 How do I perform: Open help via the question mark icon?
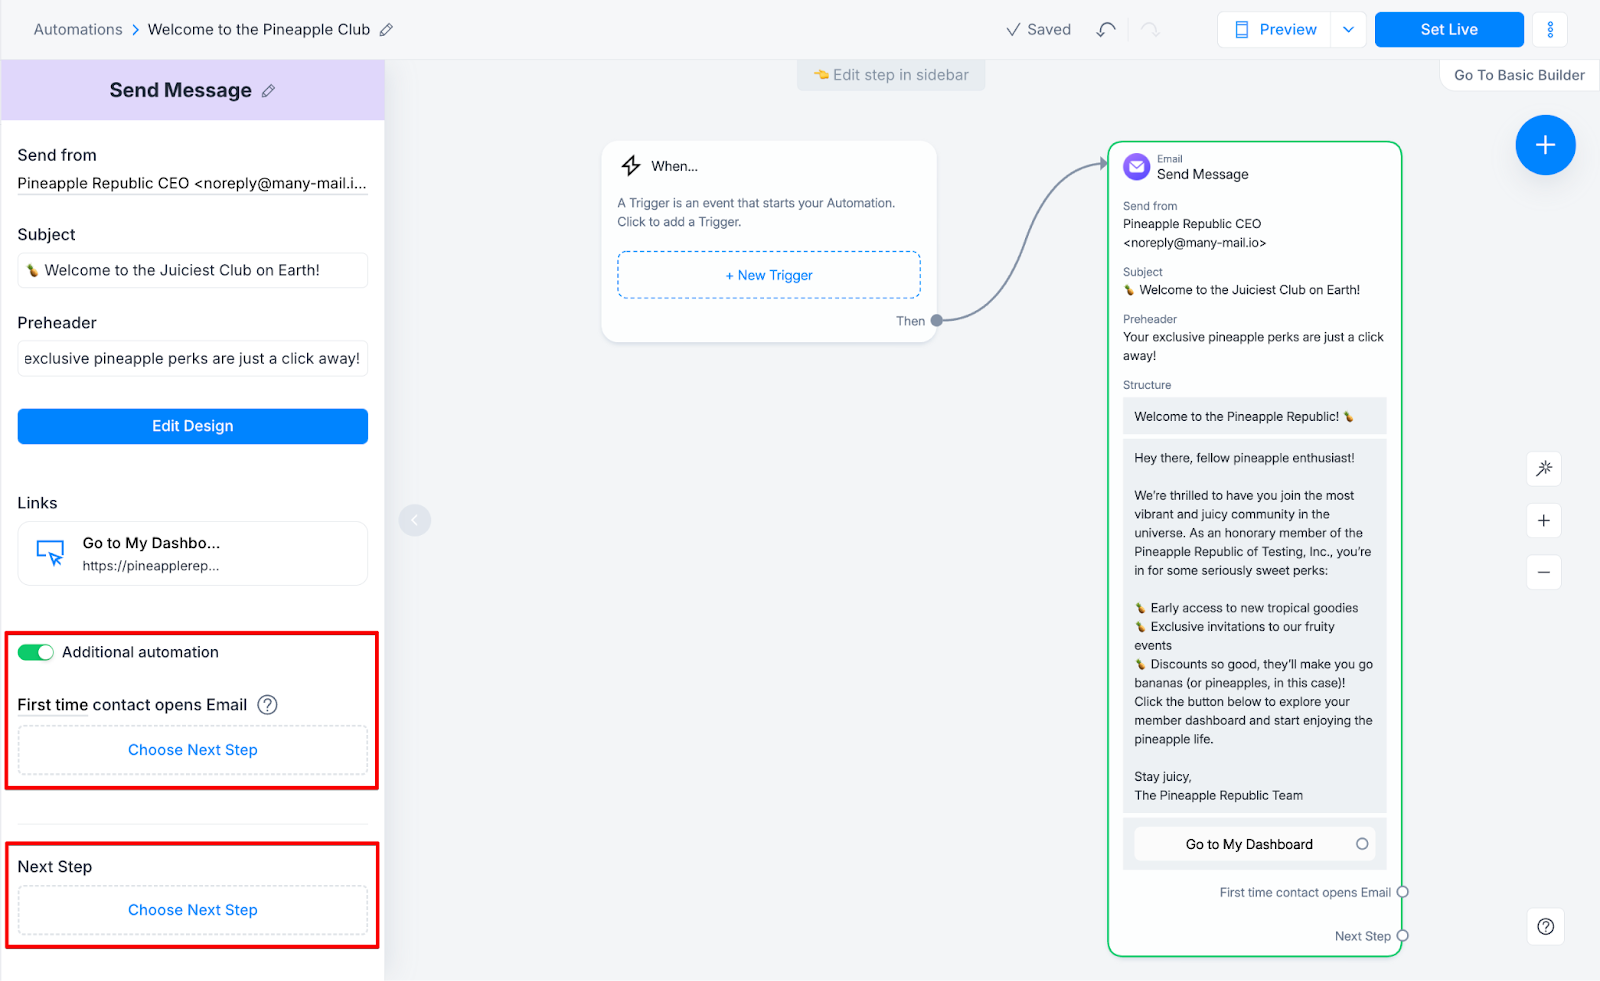1544,926
